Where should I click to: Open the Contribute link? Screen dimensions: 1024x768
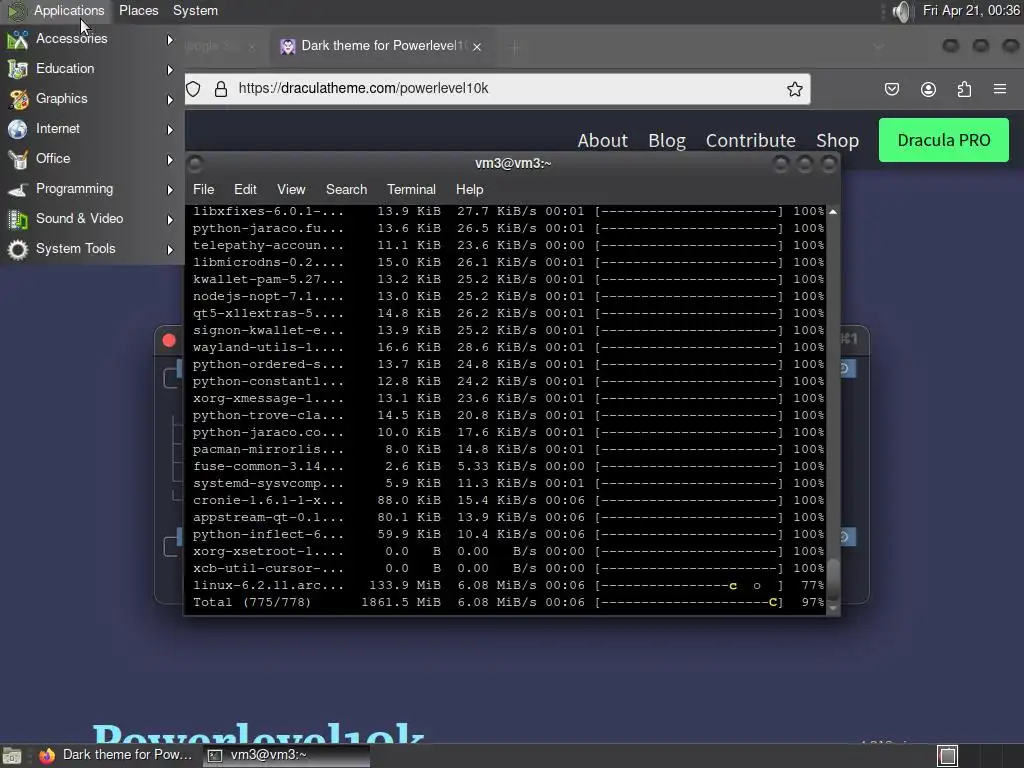[750, 140]
